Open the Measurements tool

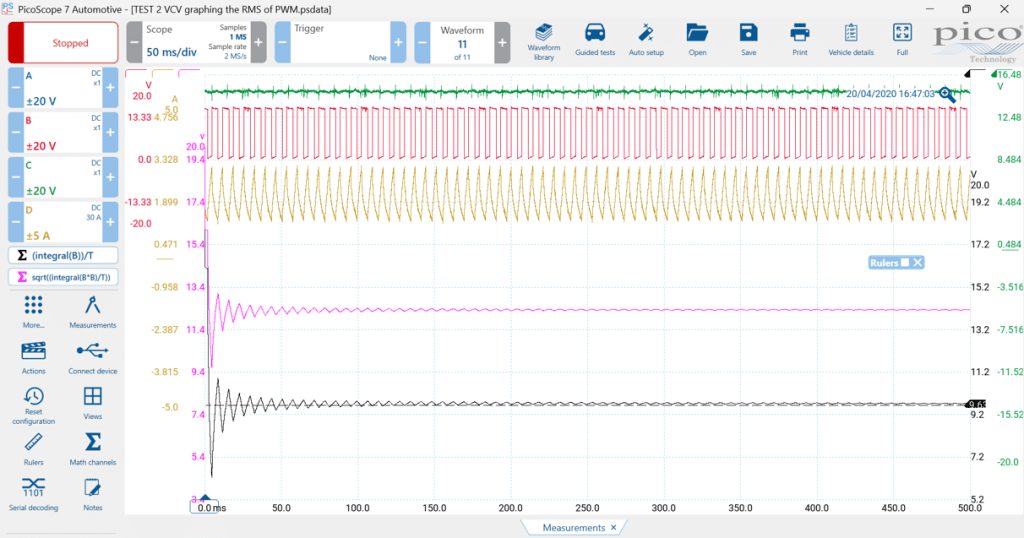point(93,311)
